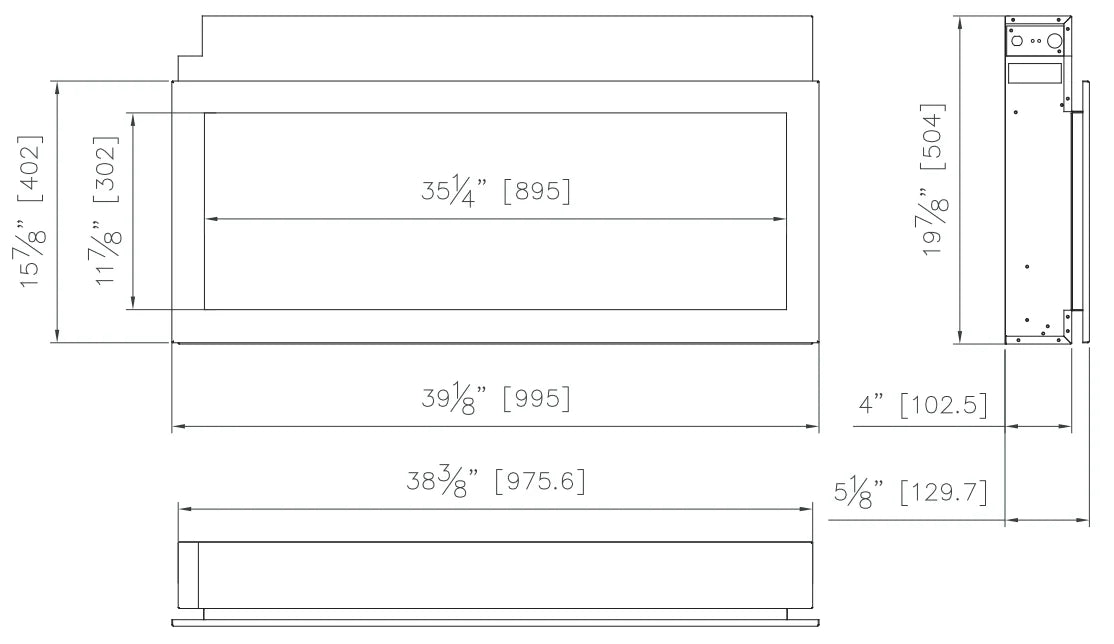Click the small left circle on control panel
Viewport: 1114px width, 644px height.
1017,41
